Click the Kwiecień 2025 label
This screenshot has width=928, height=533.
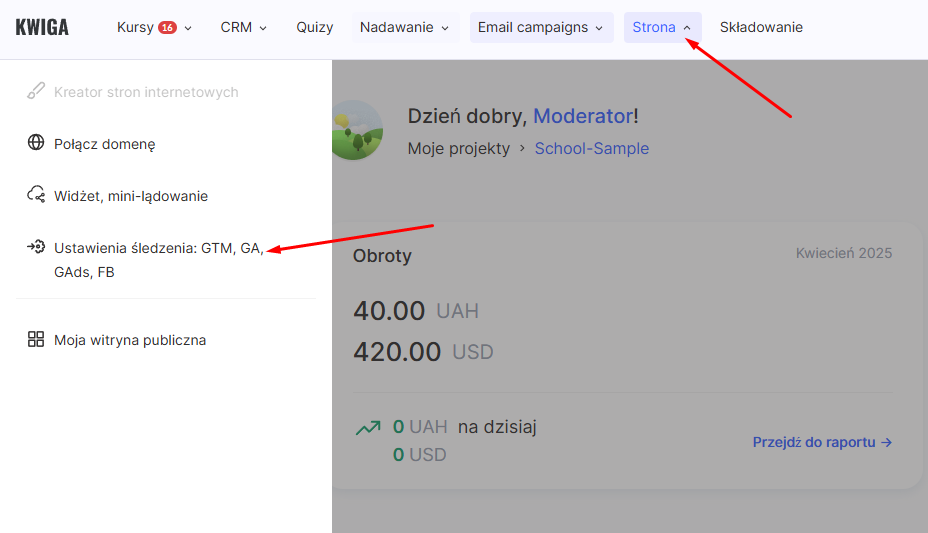[x=844, y=253]
